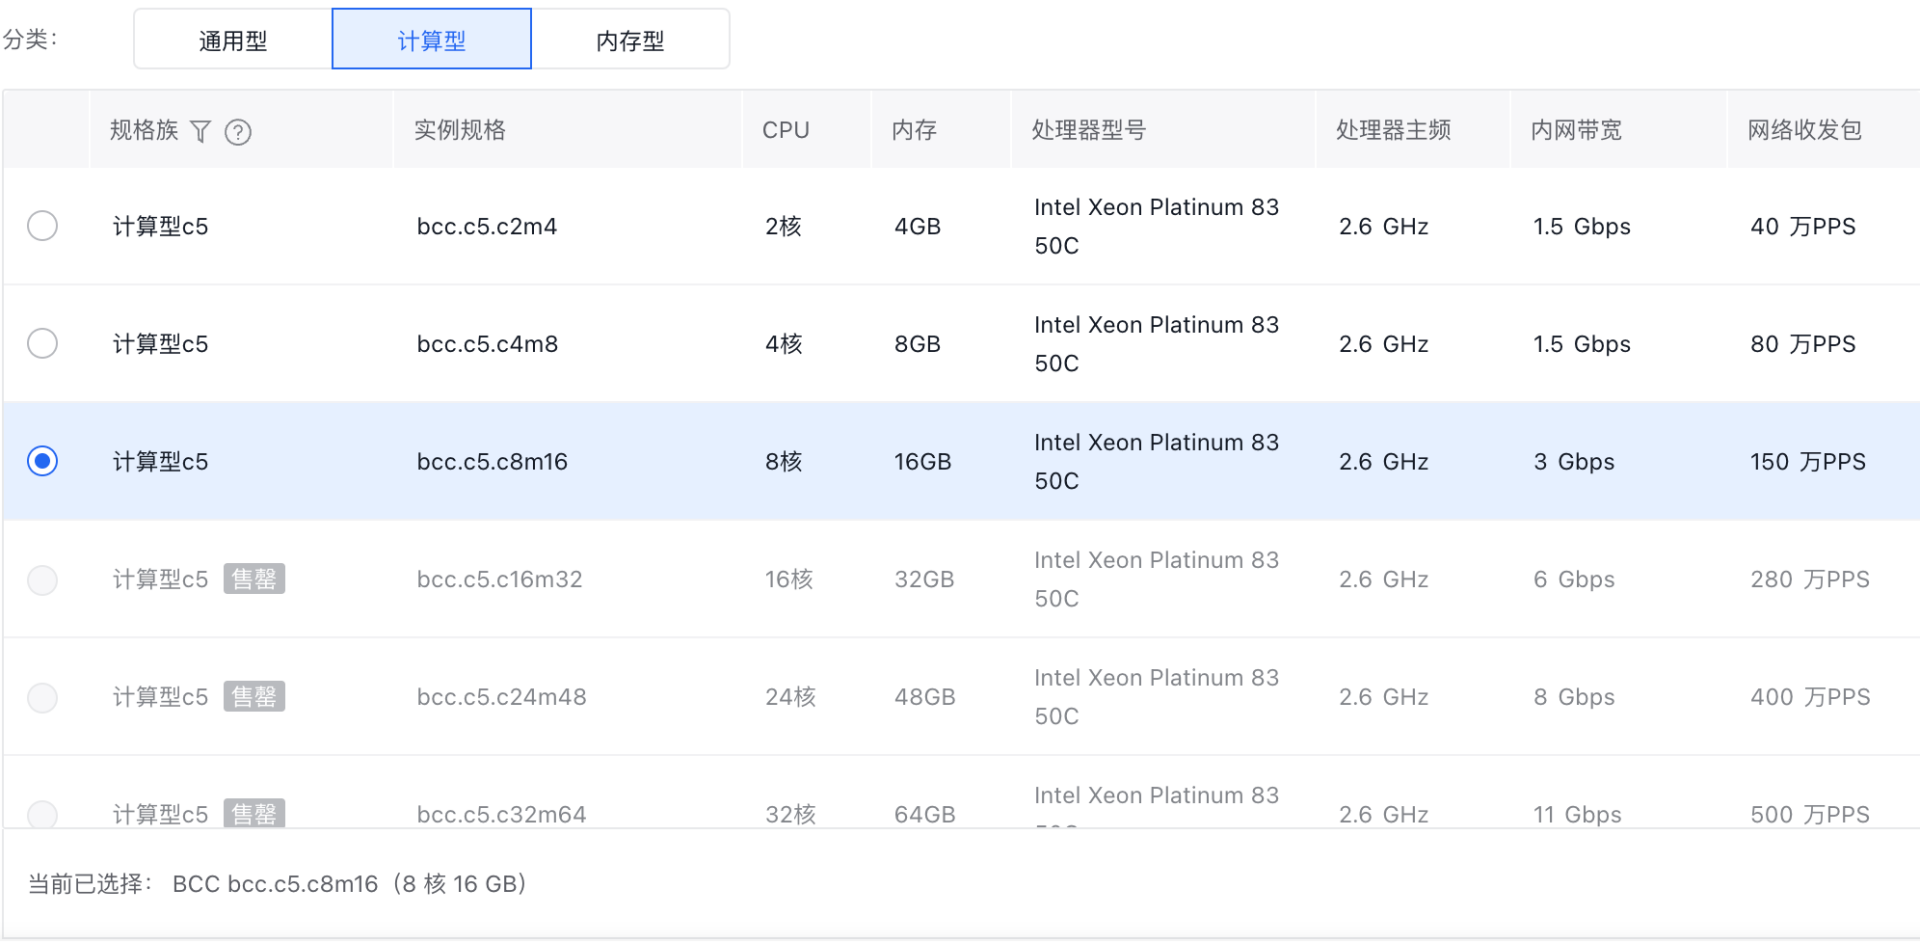Image resolution: width=1920 pixels, height=943 pixels.
Task: Open the 规格族 filter funnel icon
Action: pyautogui.click(x=200, y=131)
